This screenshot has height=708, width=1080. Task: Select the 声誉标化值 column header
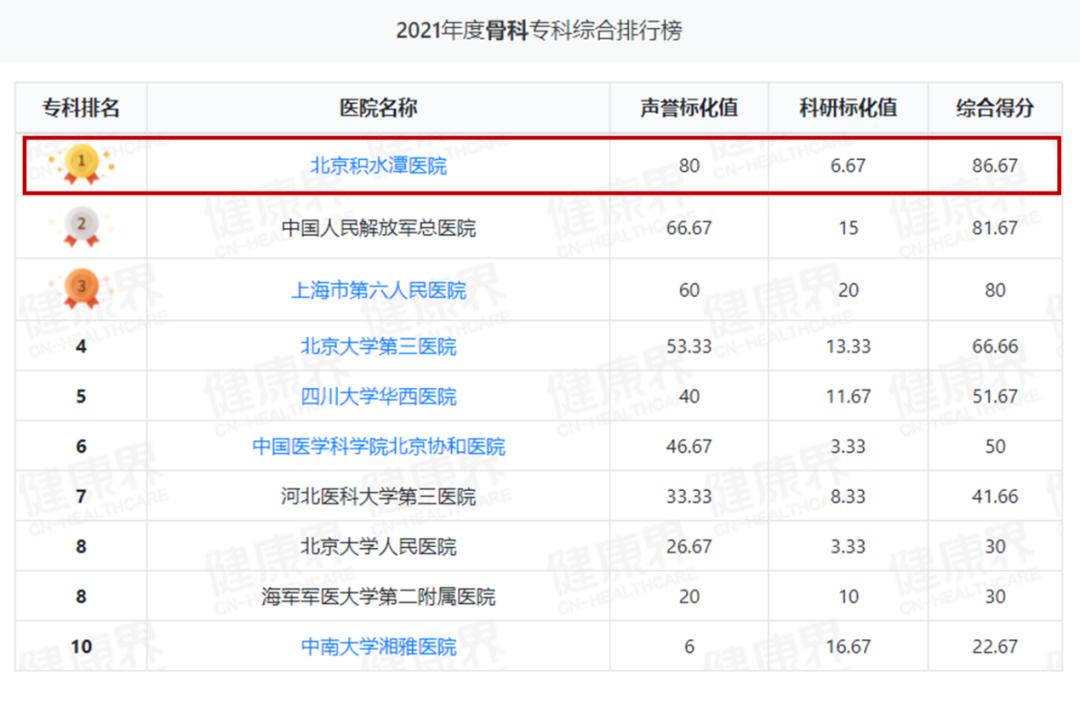(688, 107)
